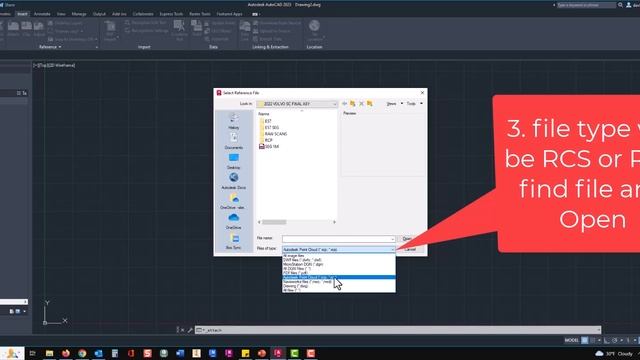The image size is (640, 360).
Task: Open Chrome from the Windows taskbar
Action: 82,353
